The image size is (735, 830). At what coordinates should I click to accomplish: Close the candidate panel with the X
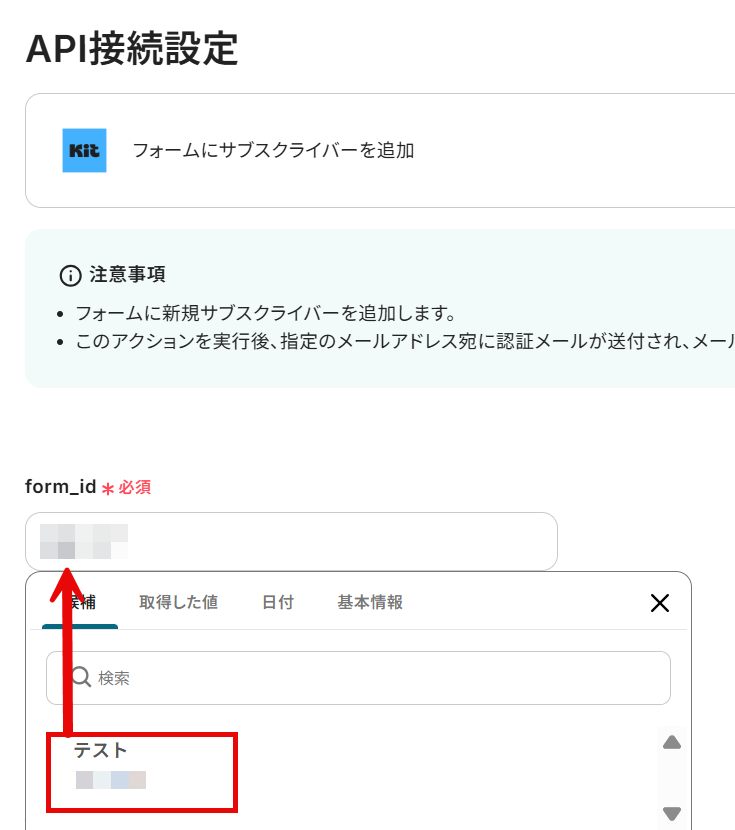tap(659, 603)
